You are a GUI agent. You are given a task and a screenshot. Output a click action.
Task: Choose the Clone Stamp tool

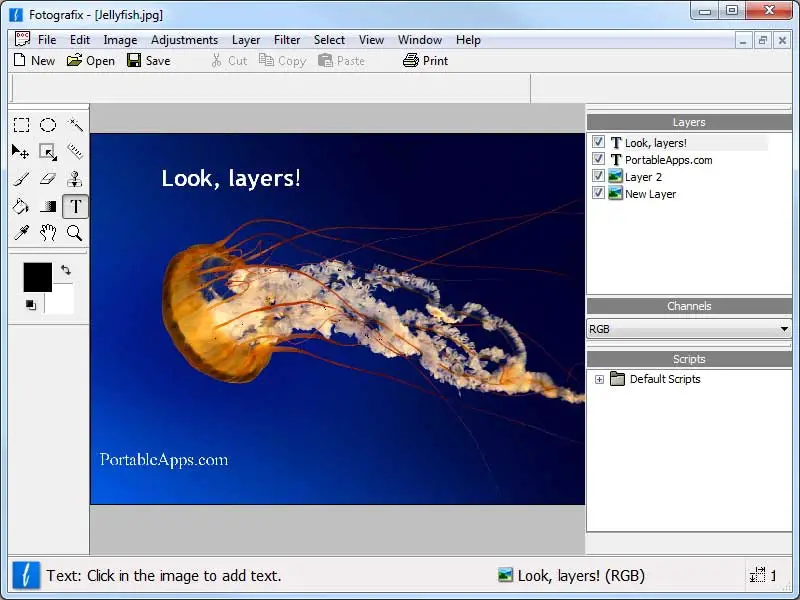point(75,179)
